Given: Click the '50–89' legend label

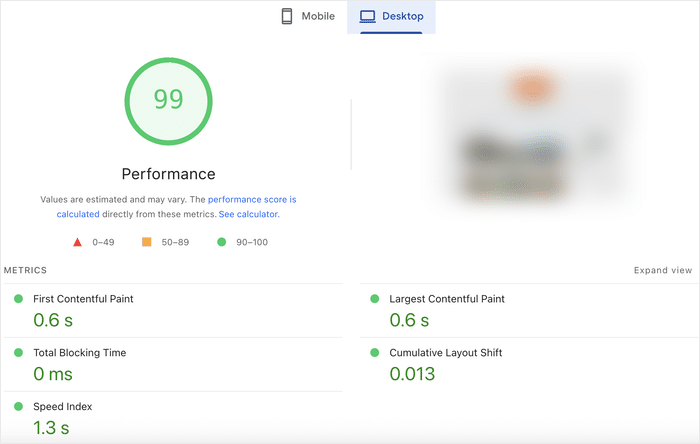Looking at the screenshot, I should coord(175,242).
